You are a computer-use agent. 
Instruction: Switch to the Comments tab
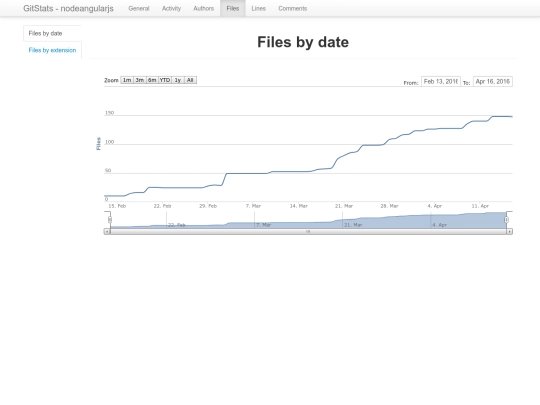[292, 8]
